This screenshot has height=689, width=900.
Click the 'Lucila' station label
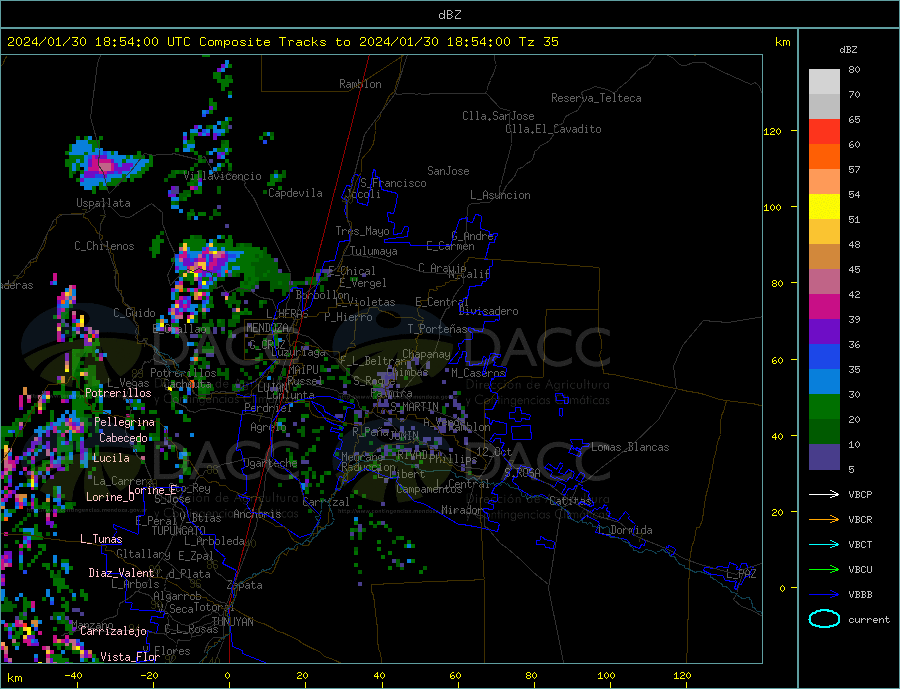pyautogui.click(x=111, y=458)
